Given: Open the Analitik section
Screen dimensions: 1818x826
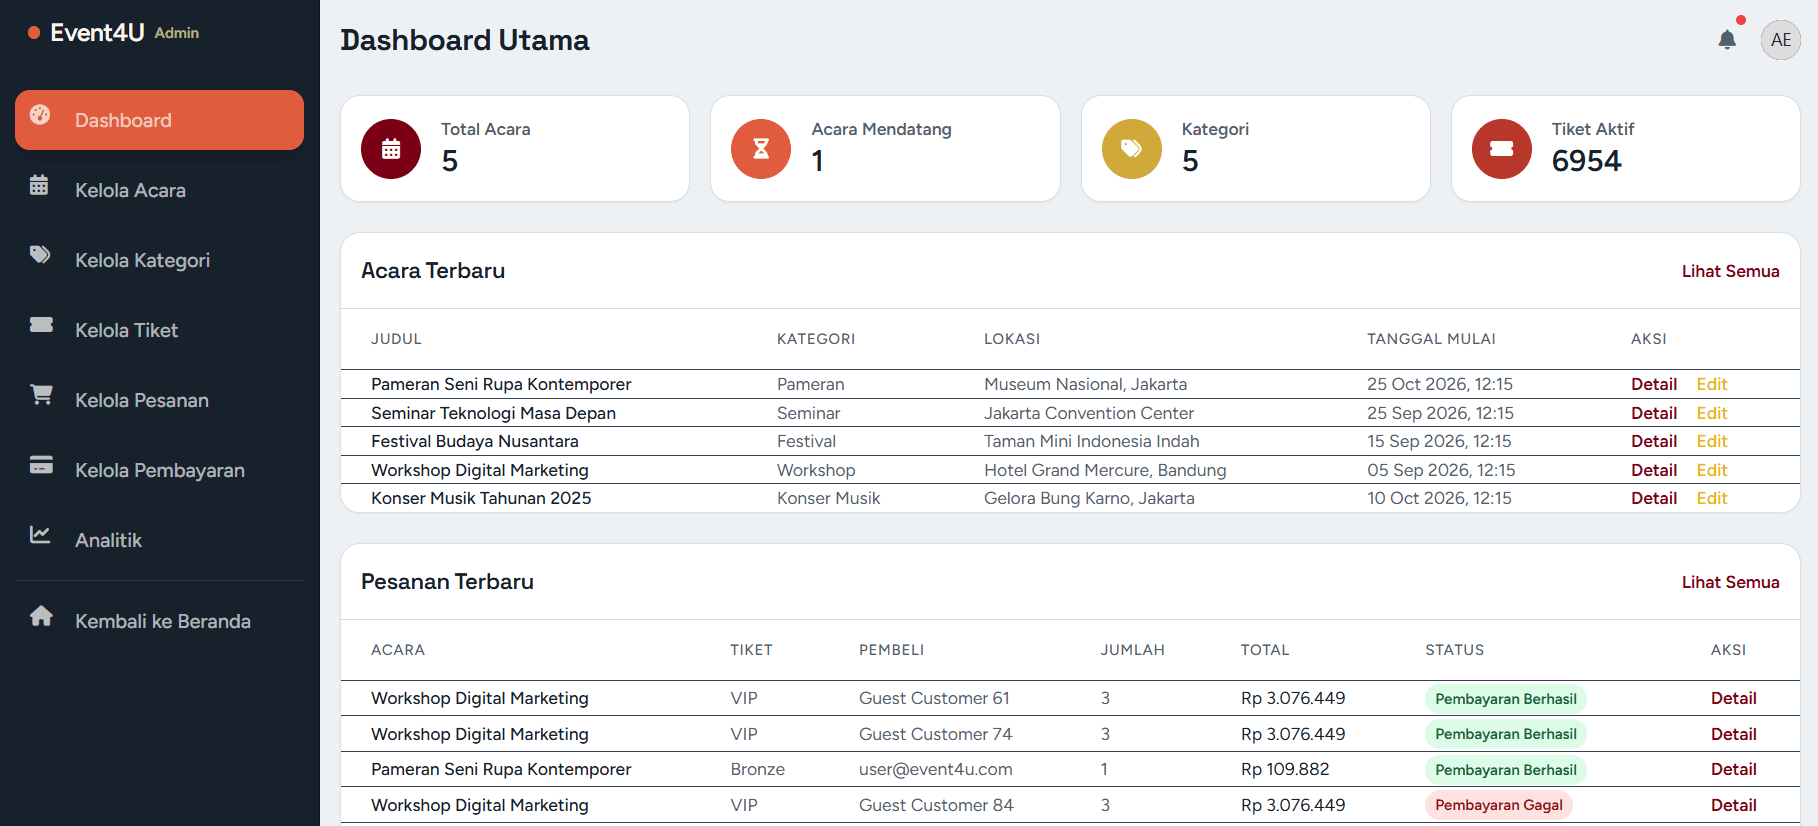Looking at the screenshot, I should click(160, 540).
